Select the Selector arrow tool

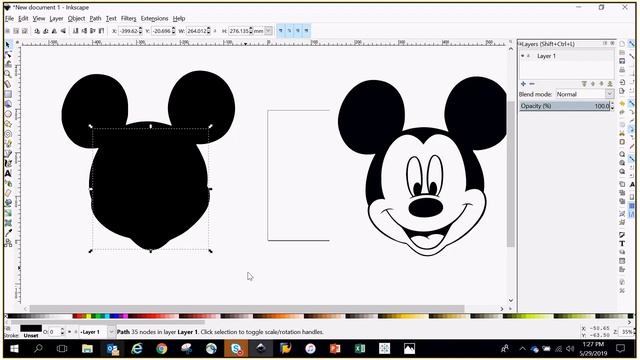(x=8, y=44)
